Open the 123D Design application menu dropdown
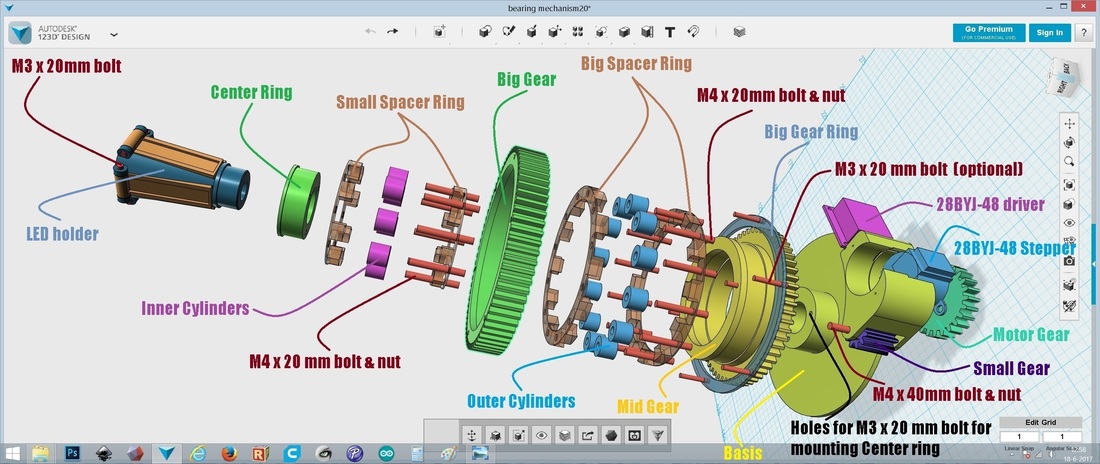 click(114, 34)
